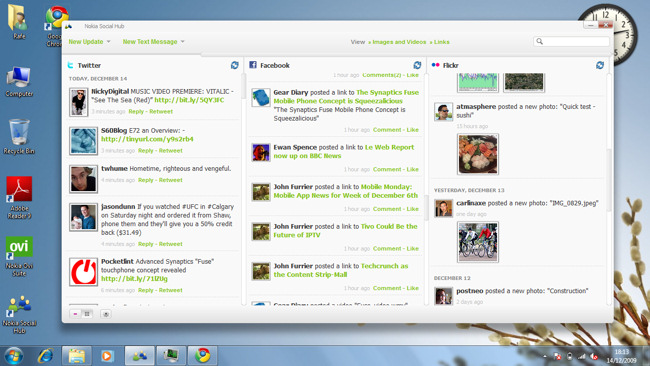
Task: Click the Facebook logo in column header
Action: [253, 65]
